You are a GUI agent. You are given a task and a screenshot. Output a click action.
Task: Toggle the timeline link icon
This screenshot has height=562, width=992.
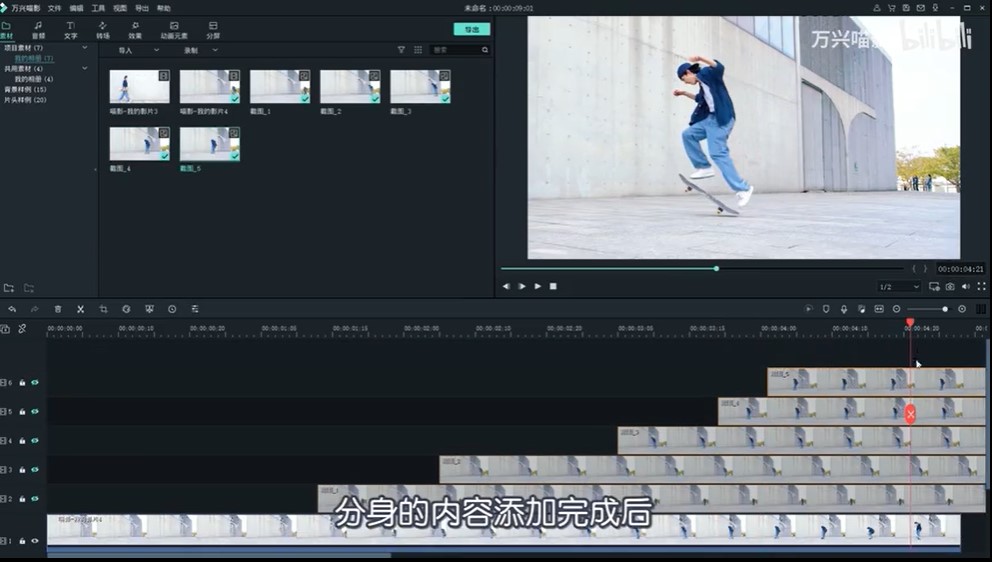[22, 328]
